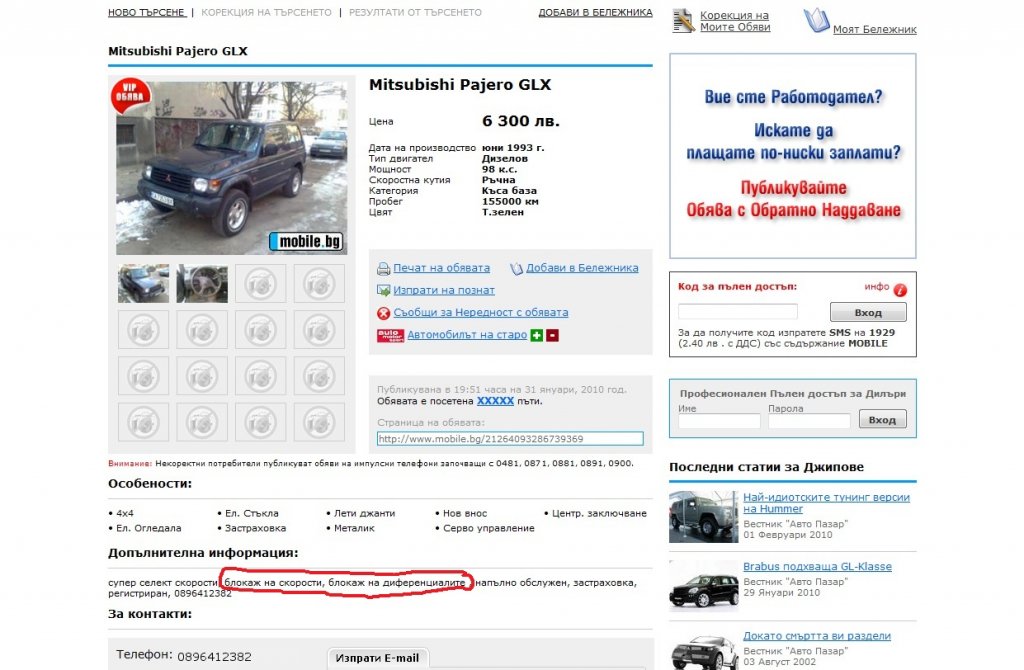Image resolution: width=1024 pixels, height=670 pixels.
Task: Click the Т.зелен color value
Action: click(503, 212)
